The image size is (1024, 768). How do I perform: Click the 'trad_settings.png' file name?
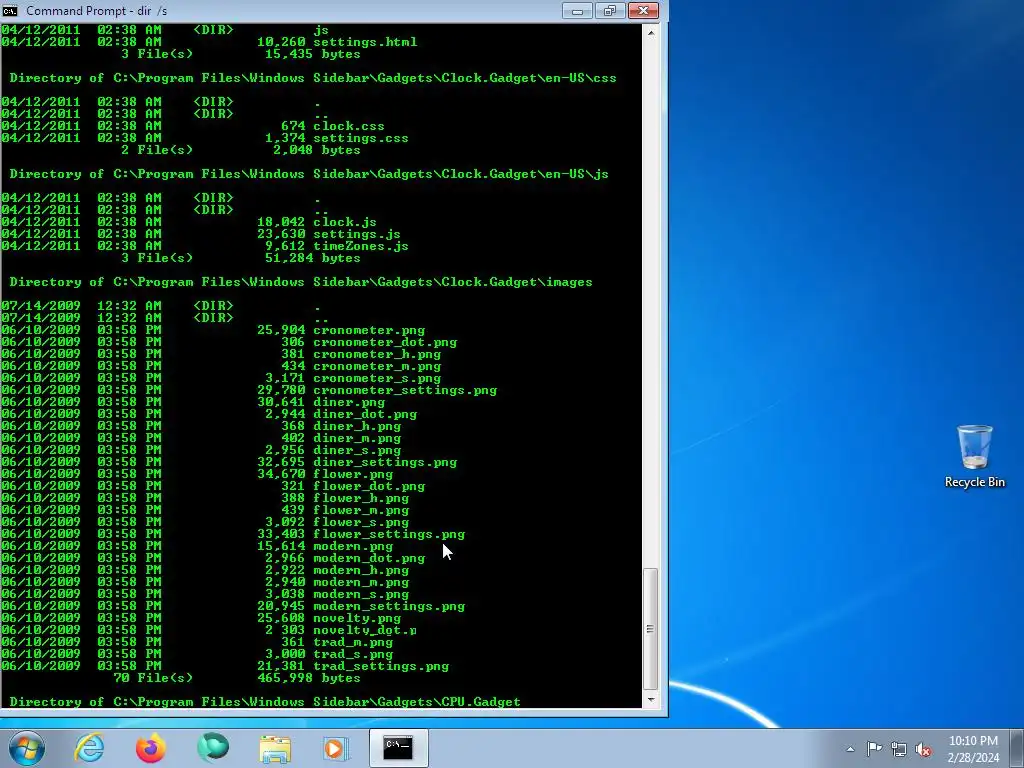(381, 666)
